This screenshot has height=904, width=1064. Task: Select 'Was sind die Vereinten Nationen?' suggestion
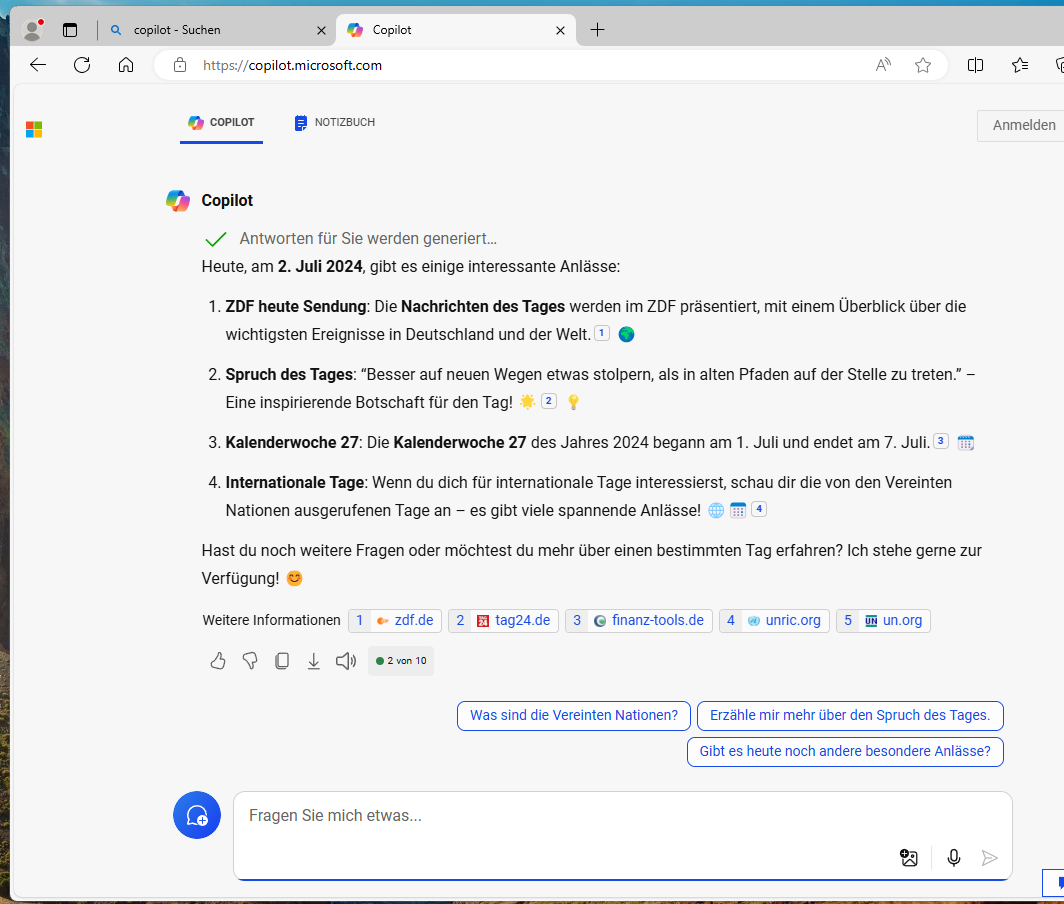coord(574,715)
